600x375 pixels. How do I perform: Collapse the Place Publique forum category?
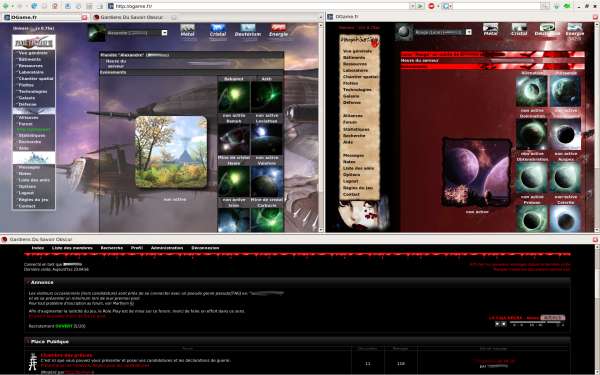(28, 341)
